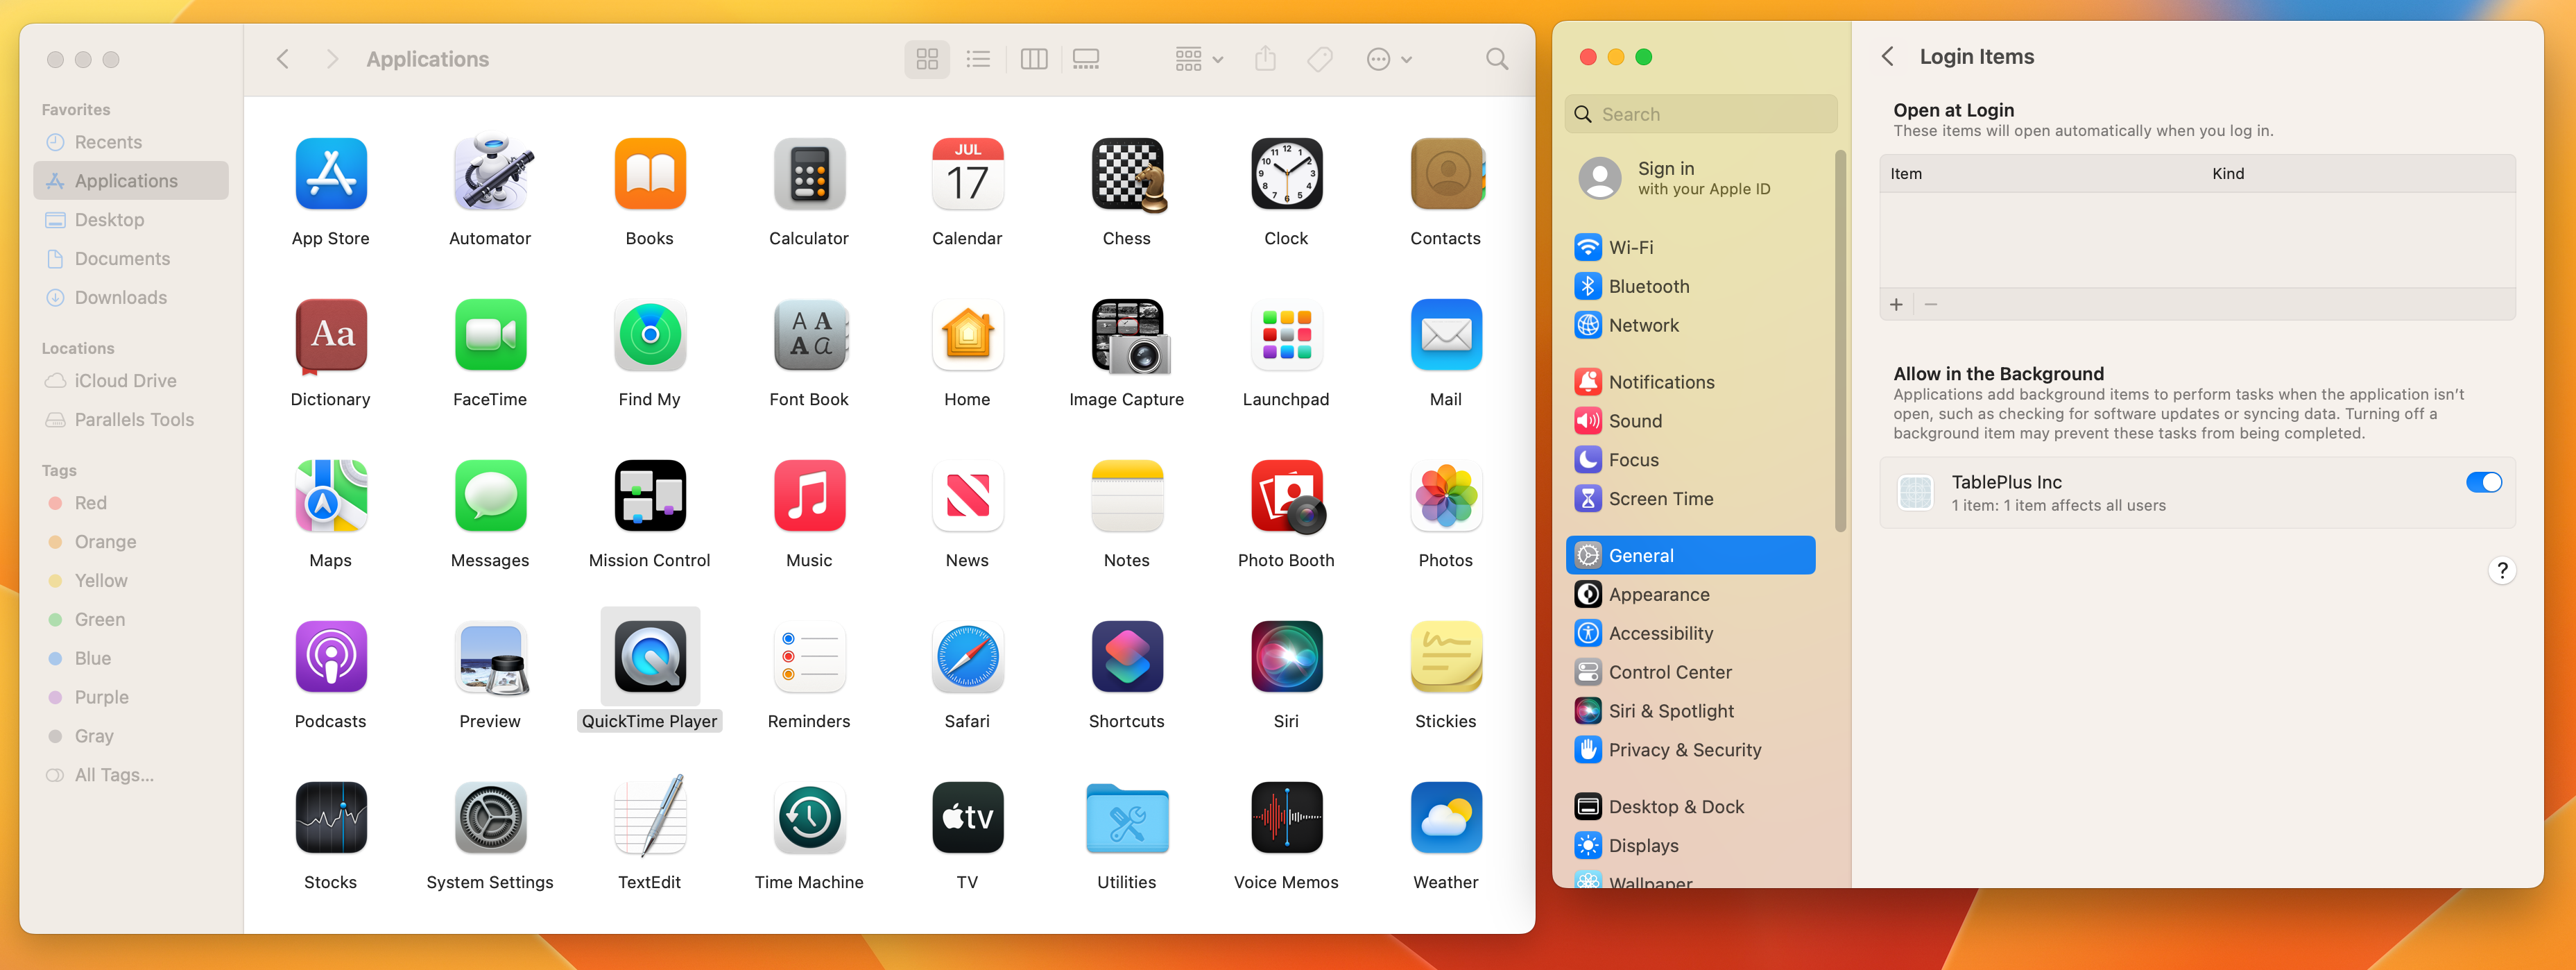Open the QuickTime Player app icon
Screen dimensions: 2576x970
click(649, 657)
